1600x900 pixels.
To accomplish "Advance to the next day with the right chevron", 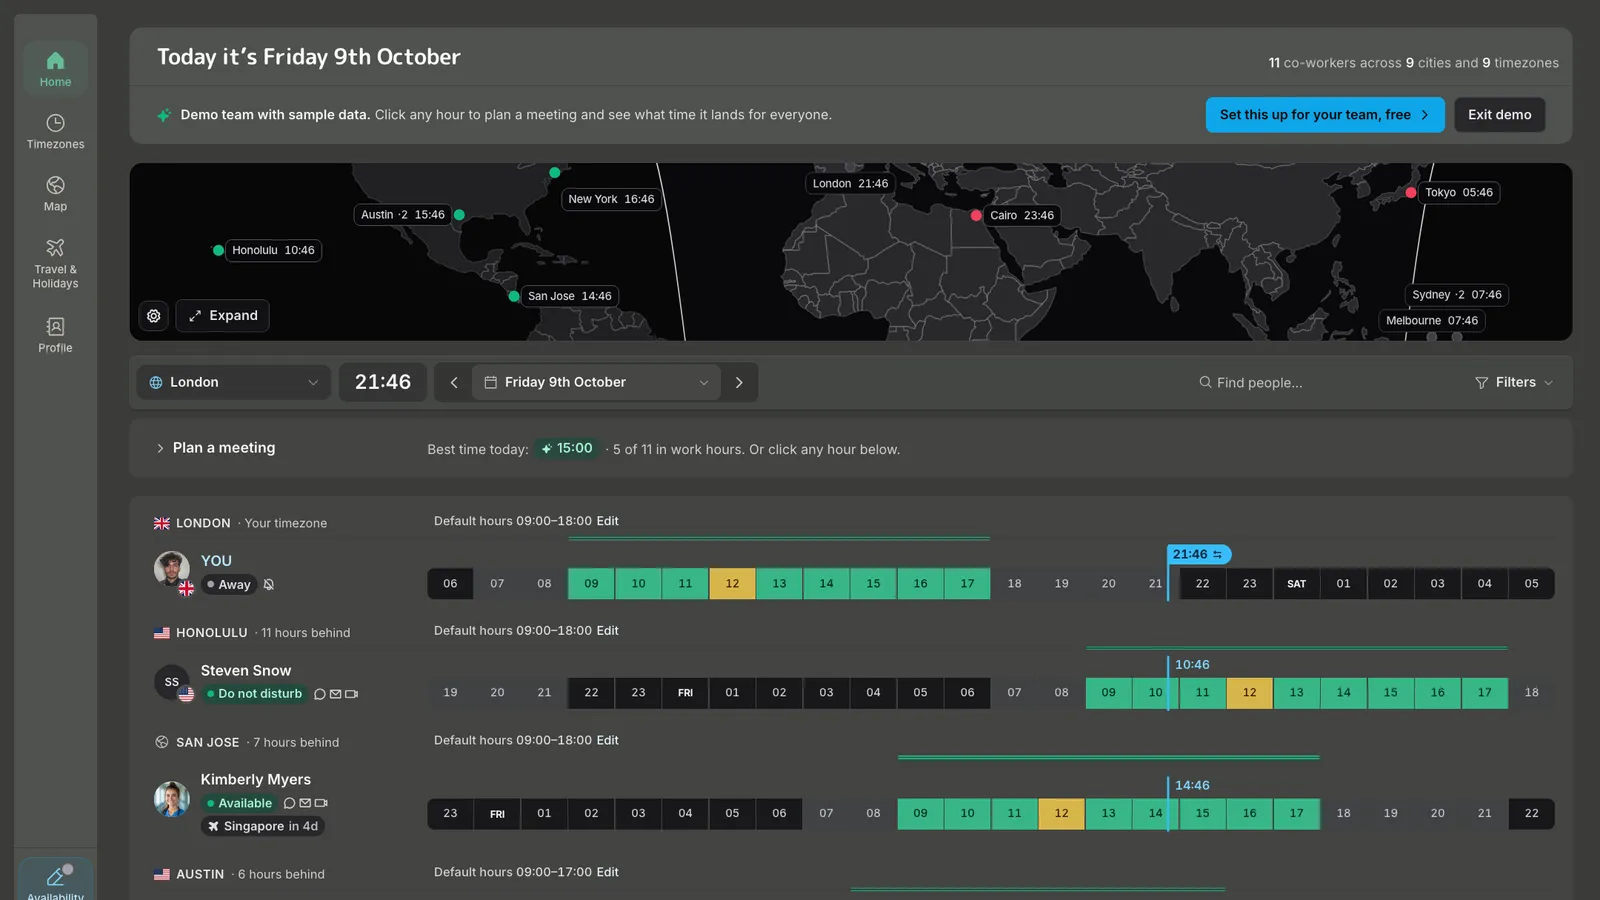I will (739, 382).
